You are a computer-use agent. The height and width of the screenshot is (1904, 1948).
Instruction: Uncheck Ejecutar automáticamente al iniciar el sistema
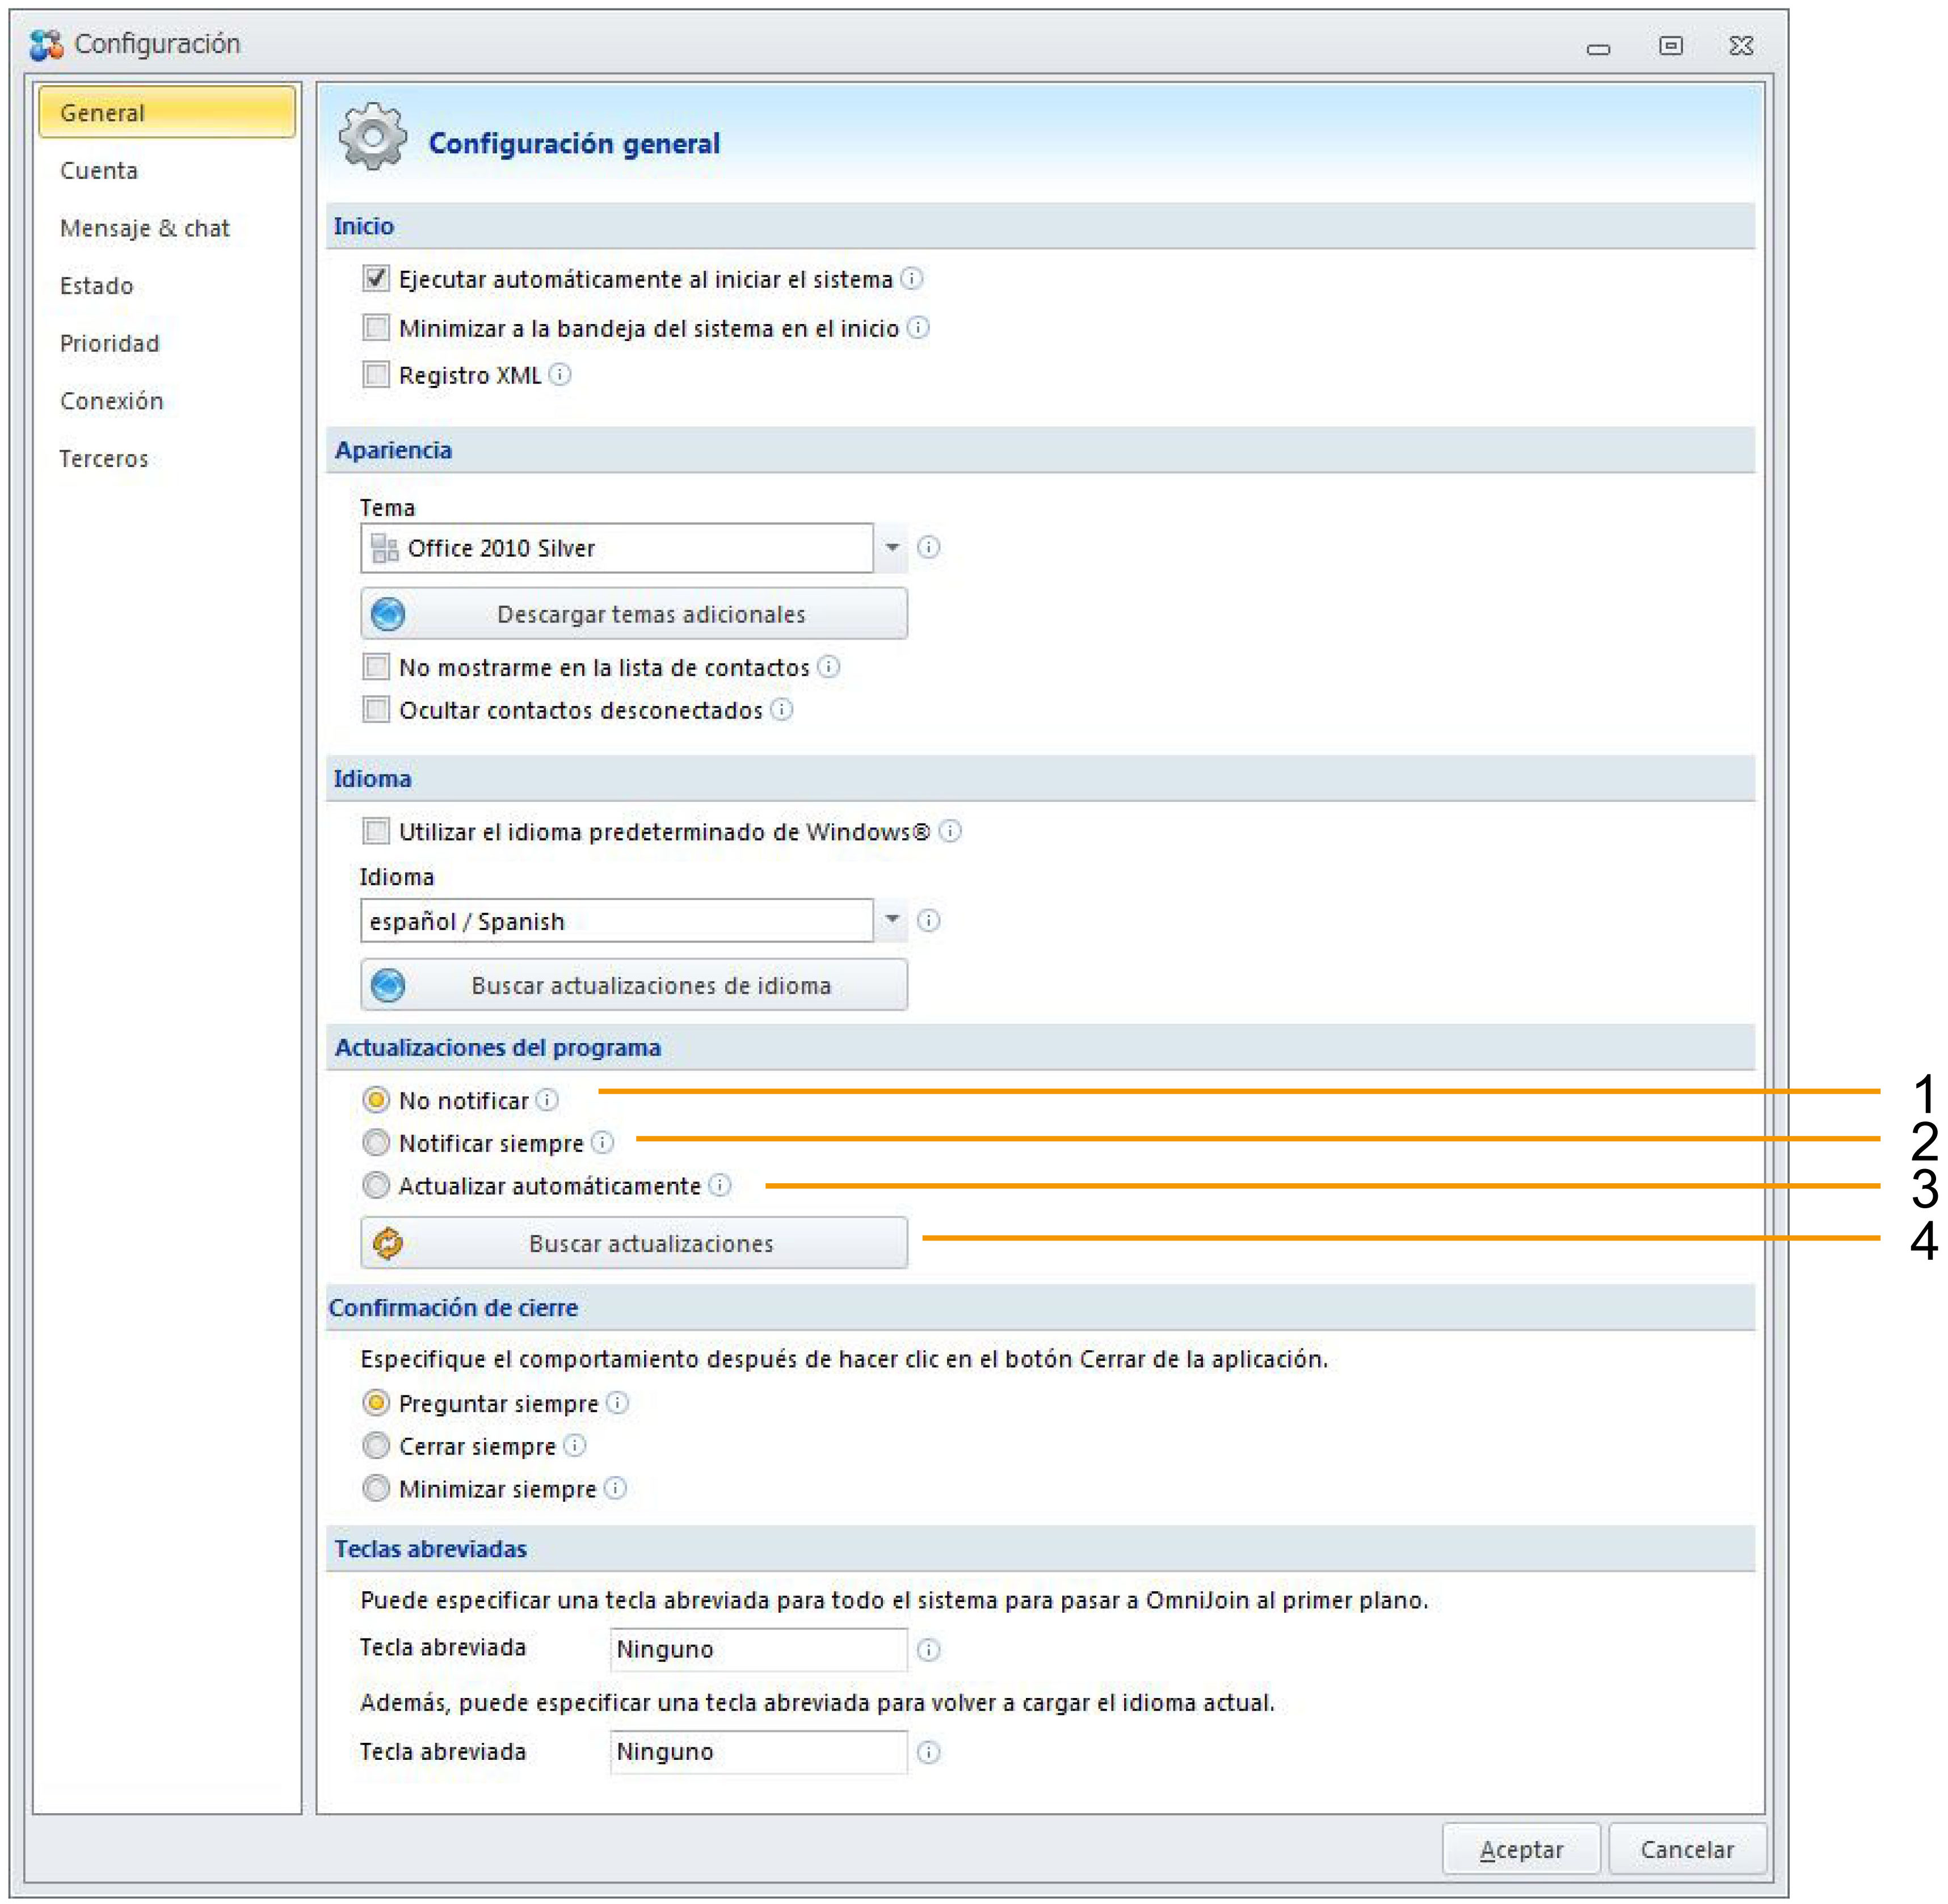click(x=376, y=278)
